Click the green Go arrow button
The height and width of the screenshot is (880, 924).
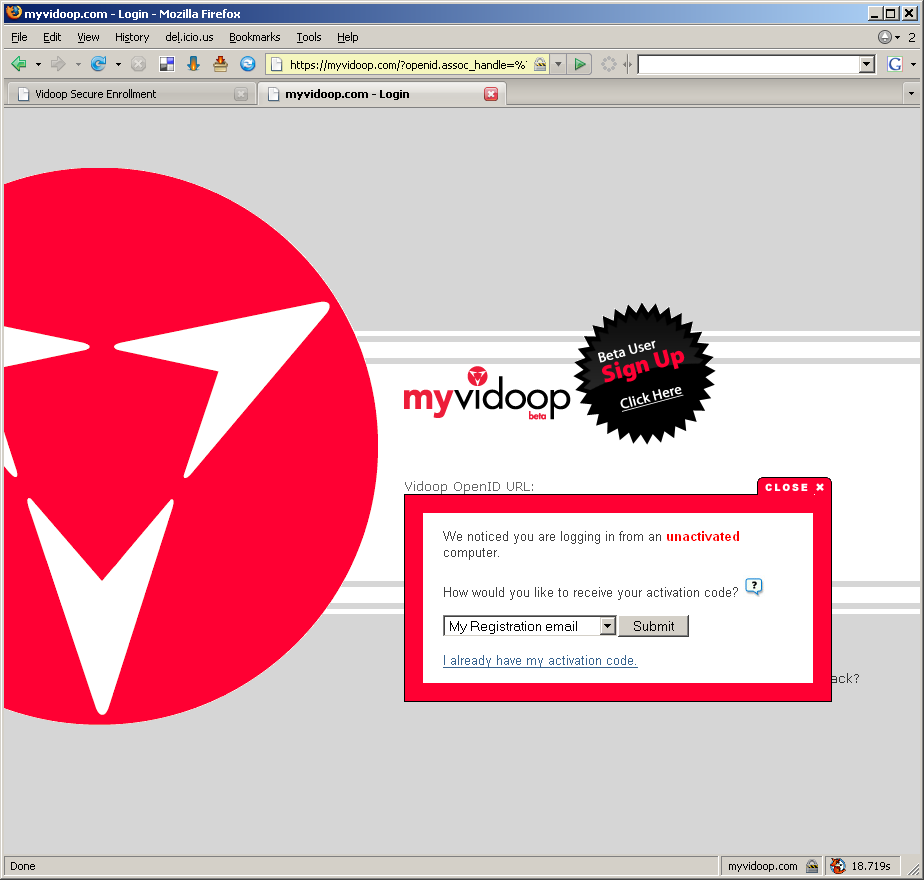[x=580, y=64]
